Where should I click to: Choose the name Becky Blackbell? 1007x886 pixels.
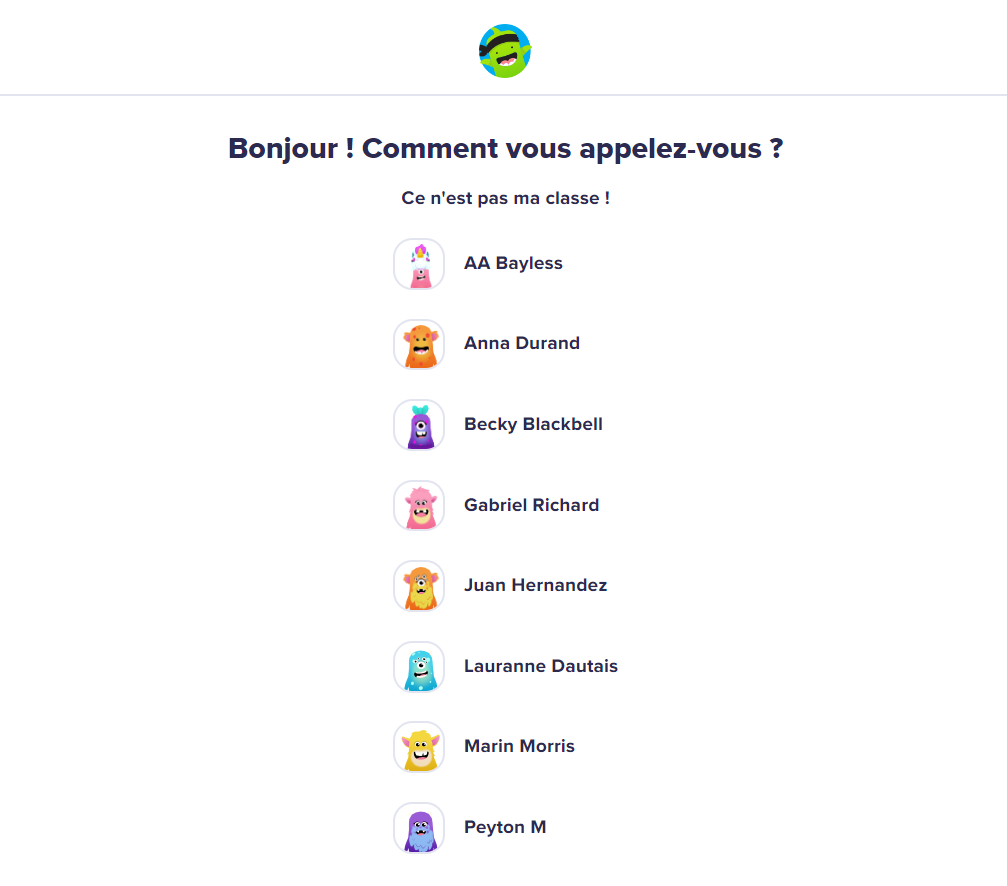533,424
